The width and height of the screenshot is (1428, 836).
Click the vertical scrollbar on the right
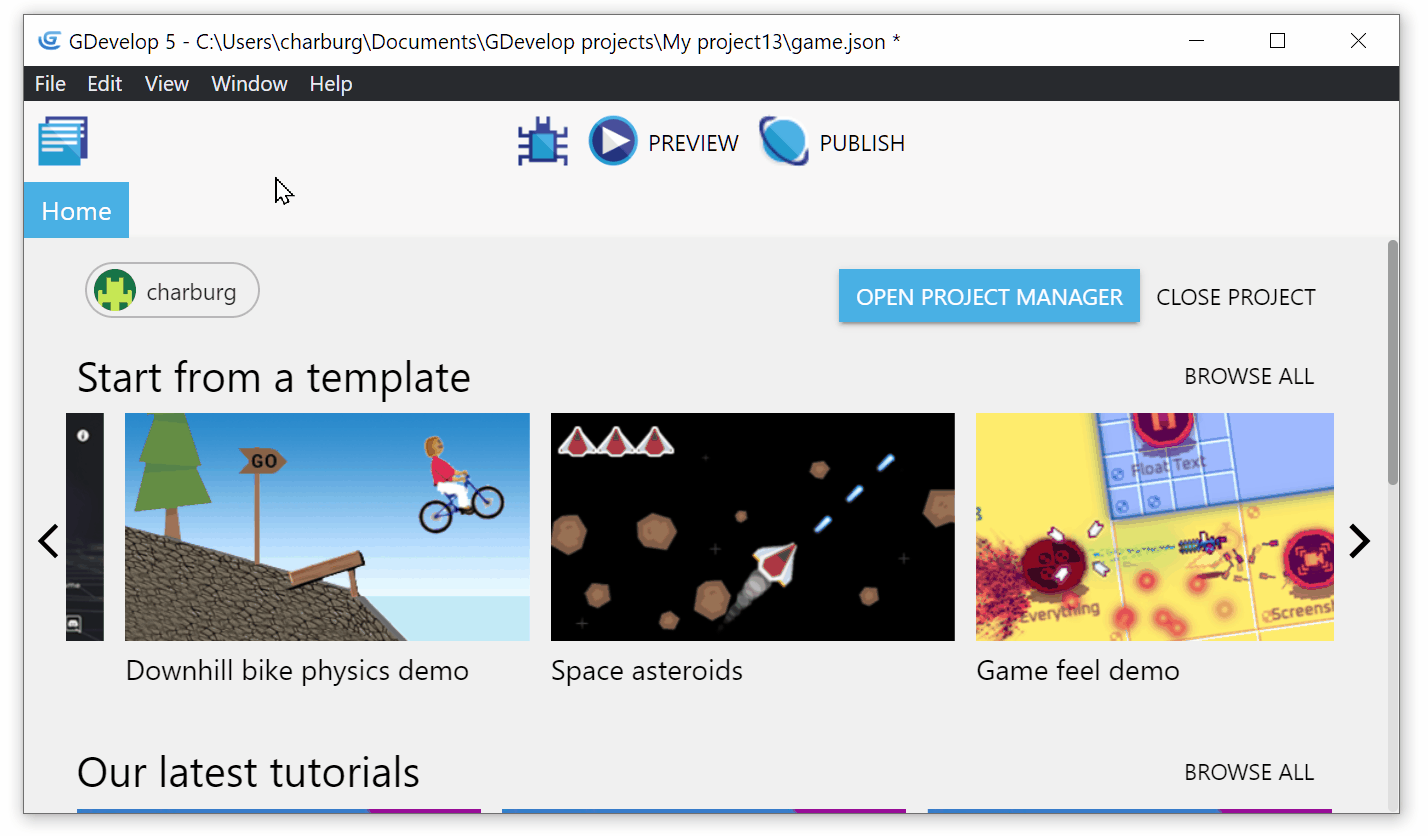click(x=1393, y=362)
